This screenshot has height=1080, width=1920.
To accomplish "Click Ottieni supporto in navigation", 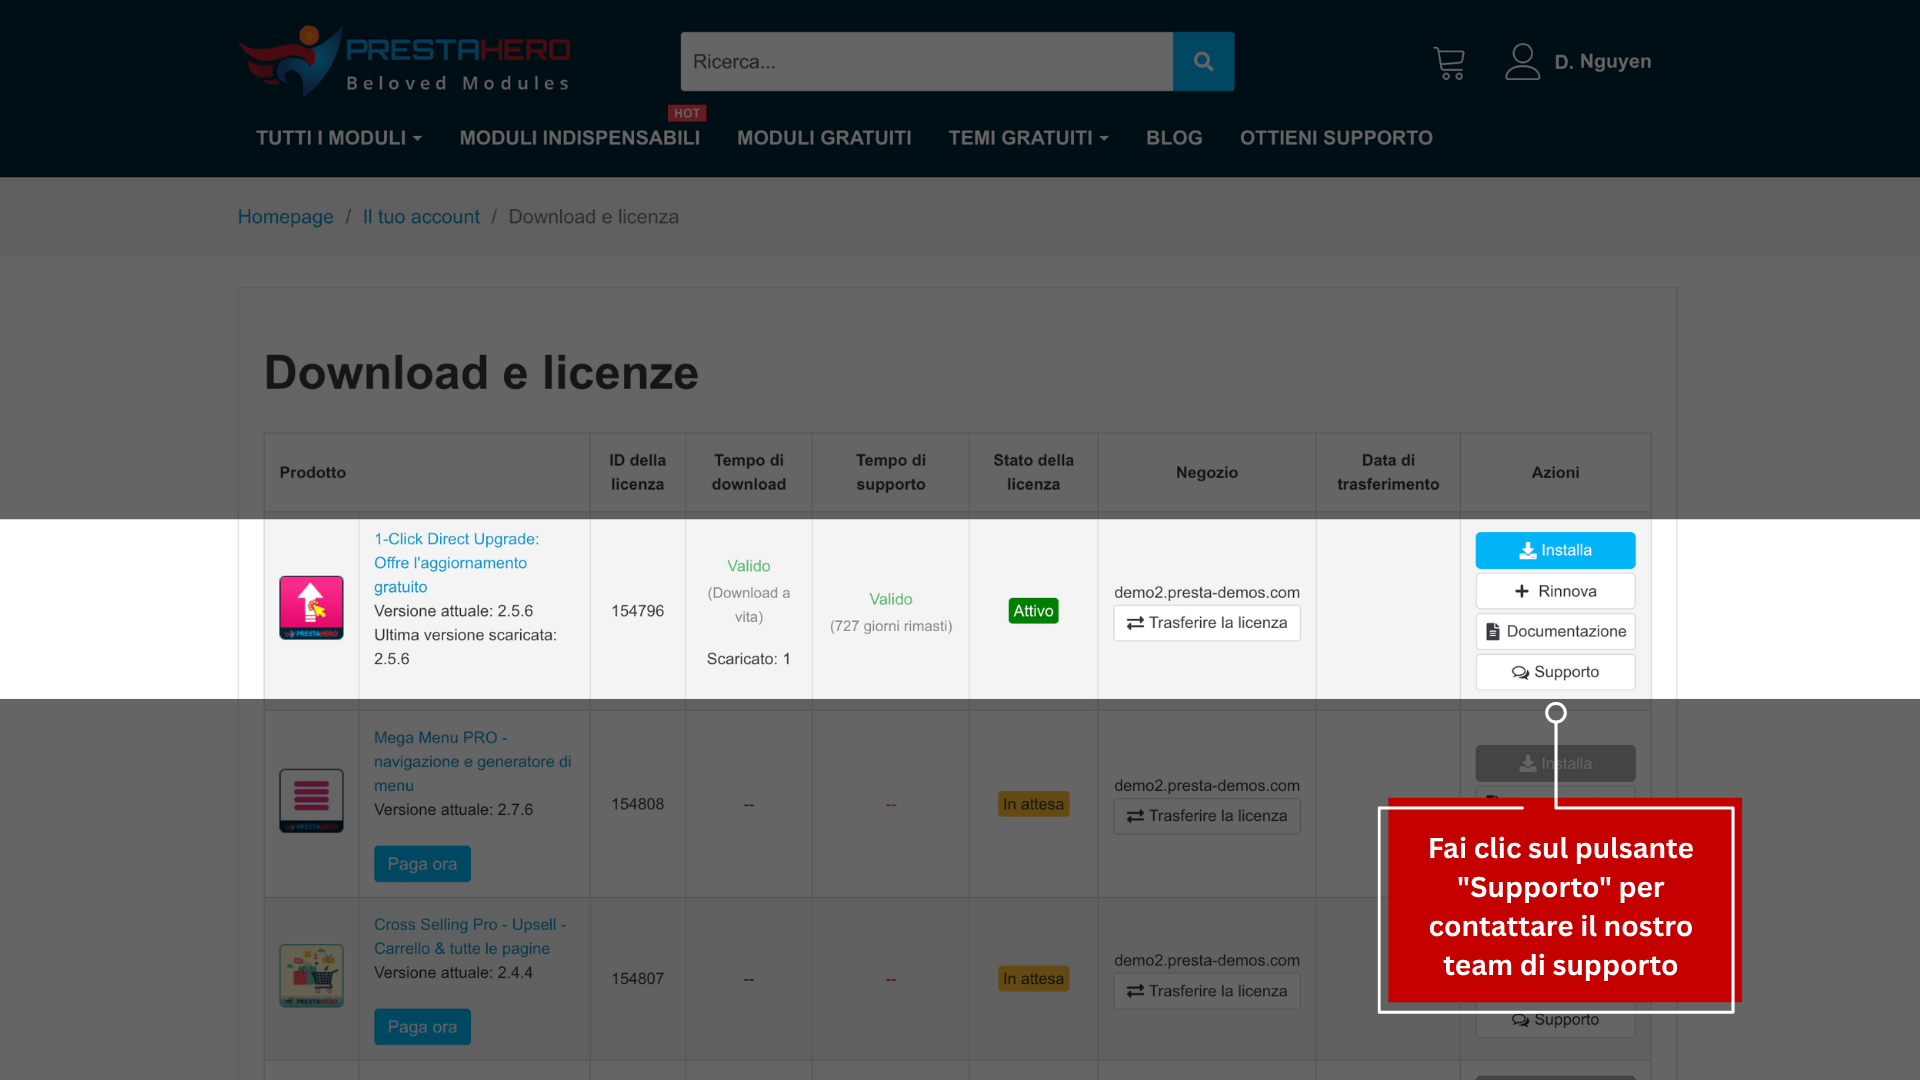I will click(1336, 138).
